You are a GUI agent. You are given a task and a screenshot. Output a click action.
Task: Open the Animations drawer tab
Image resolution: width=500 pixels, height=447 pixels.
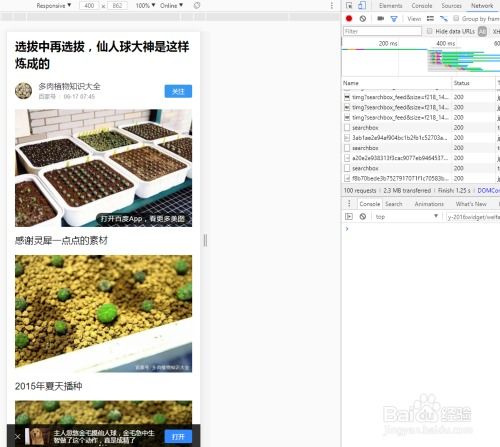coord(429,204)
